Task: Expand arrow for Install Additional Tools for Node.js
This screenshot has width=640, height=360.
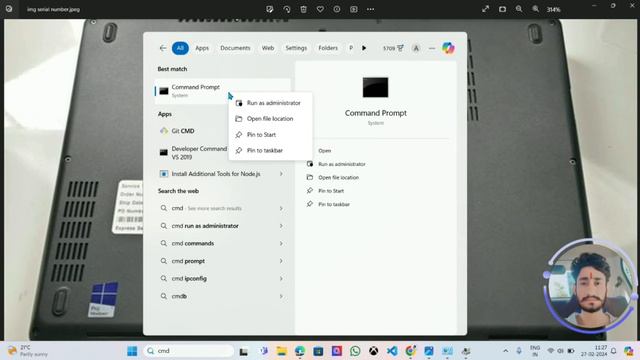Action: tap(281, 174)
